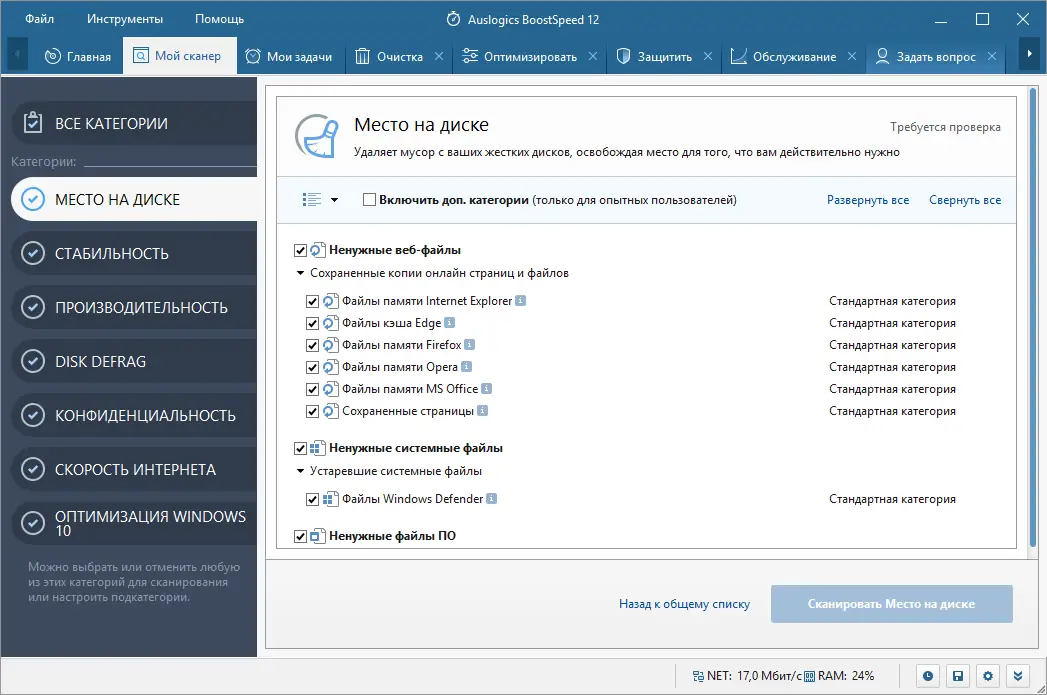The height and width of the screenshot is (695, 1047).
Task: Open the list view dropdown
Action: tap(319, 200)
